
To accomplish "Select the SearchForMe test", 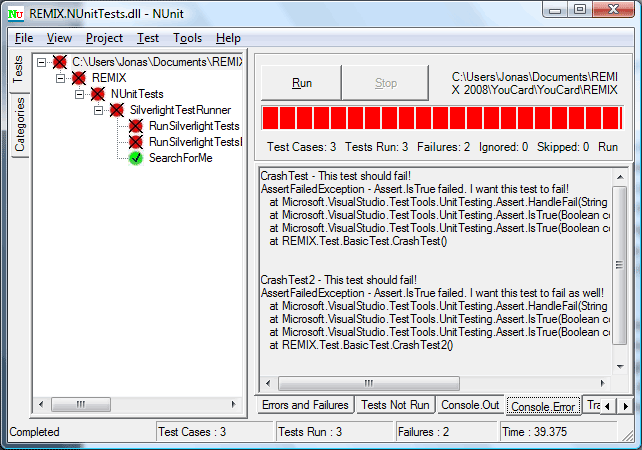I will pyautogui.click(x=181, y=158).
